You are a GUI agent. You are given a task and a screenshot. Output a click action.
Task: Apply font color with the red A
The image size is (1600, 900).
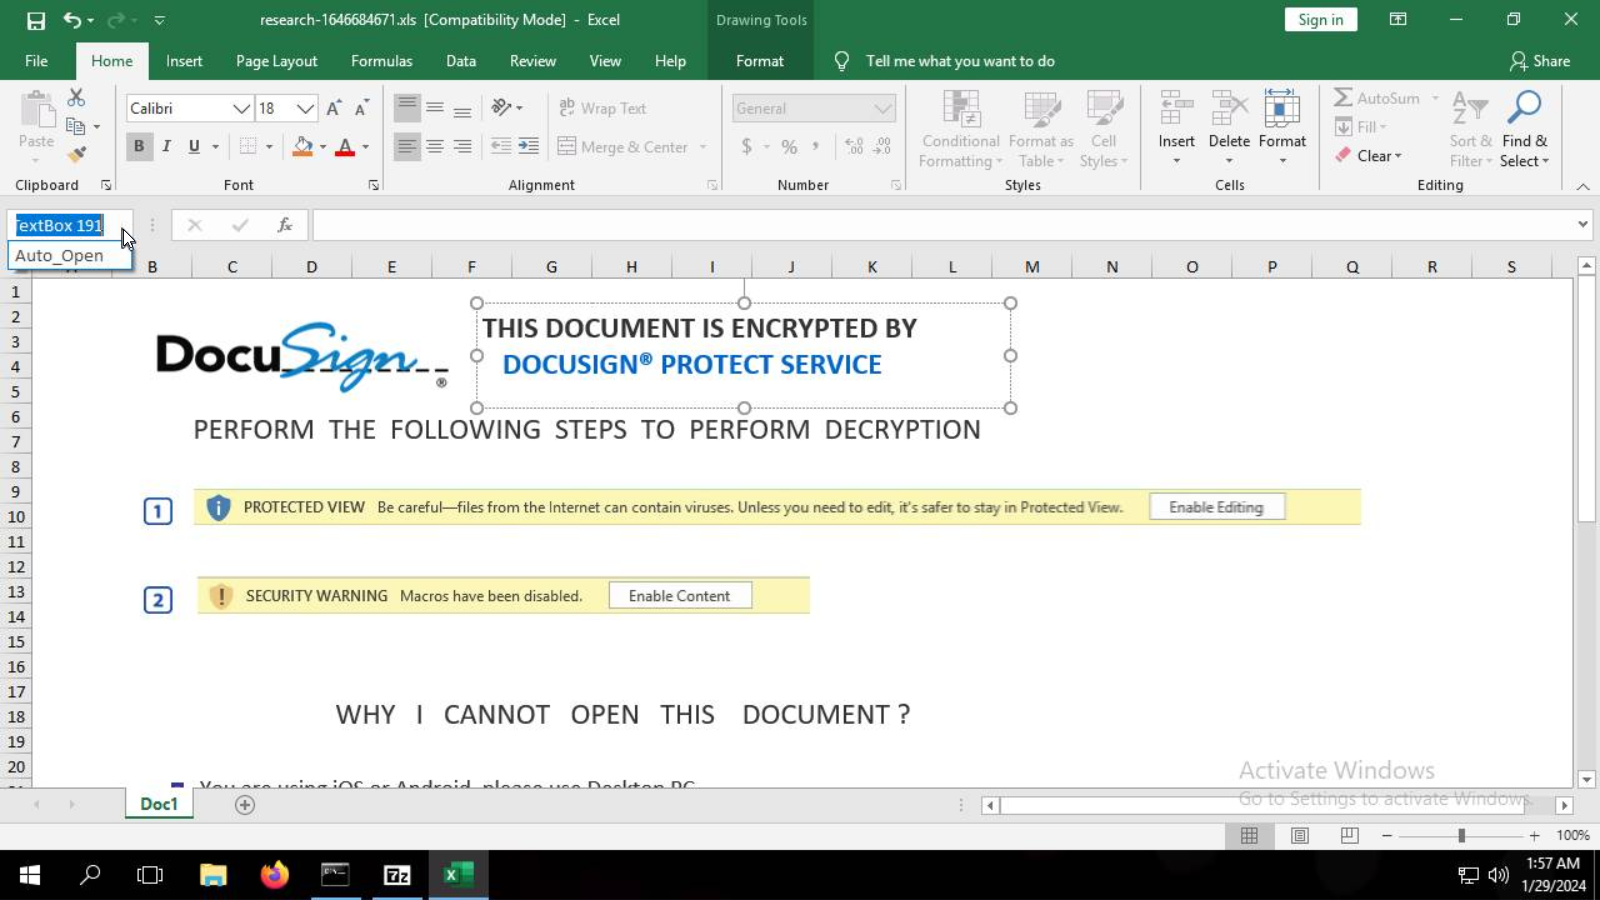click(x=345, y=147)
